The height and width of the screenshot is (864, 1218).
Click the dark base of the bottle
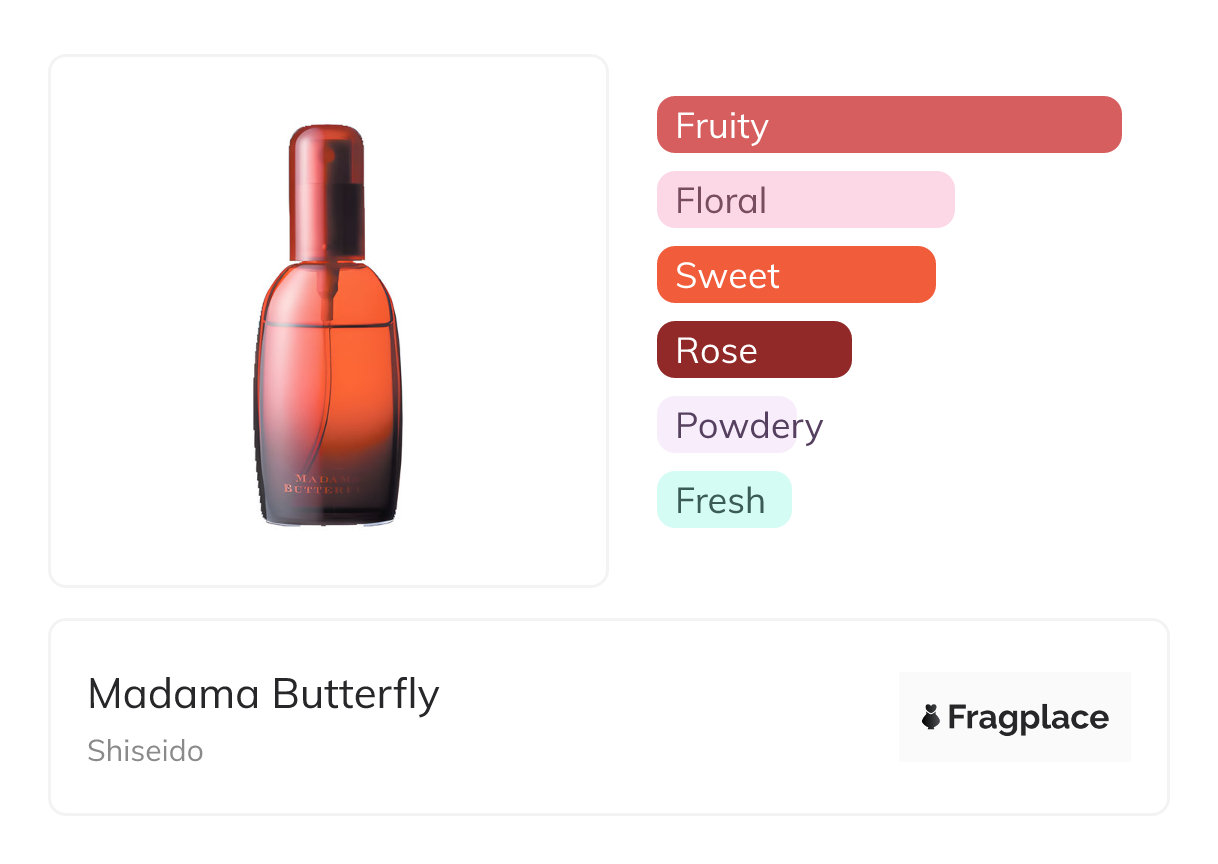coord(328,510)
